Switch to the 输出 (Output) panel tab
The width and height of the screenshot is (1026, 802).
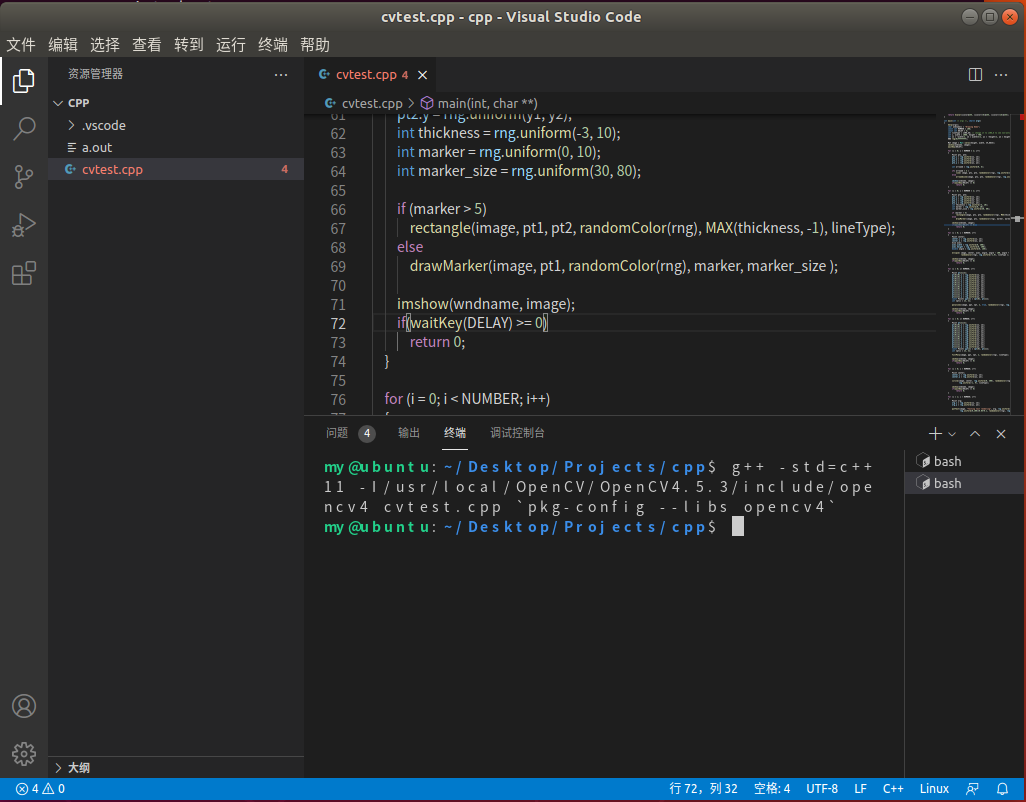[x=409, y=433]
